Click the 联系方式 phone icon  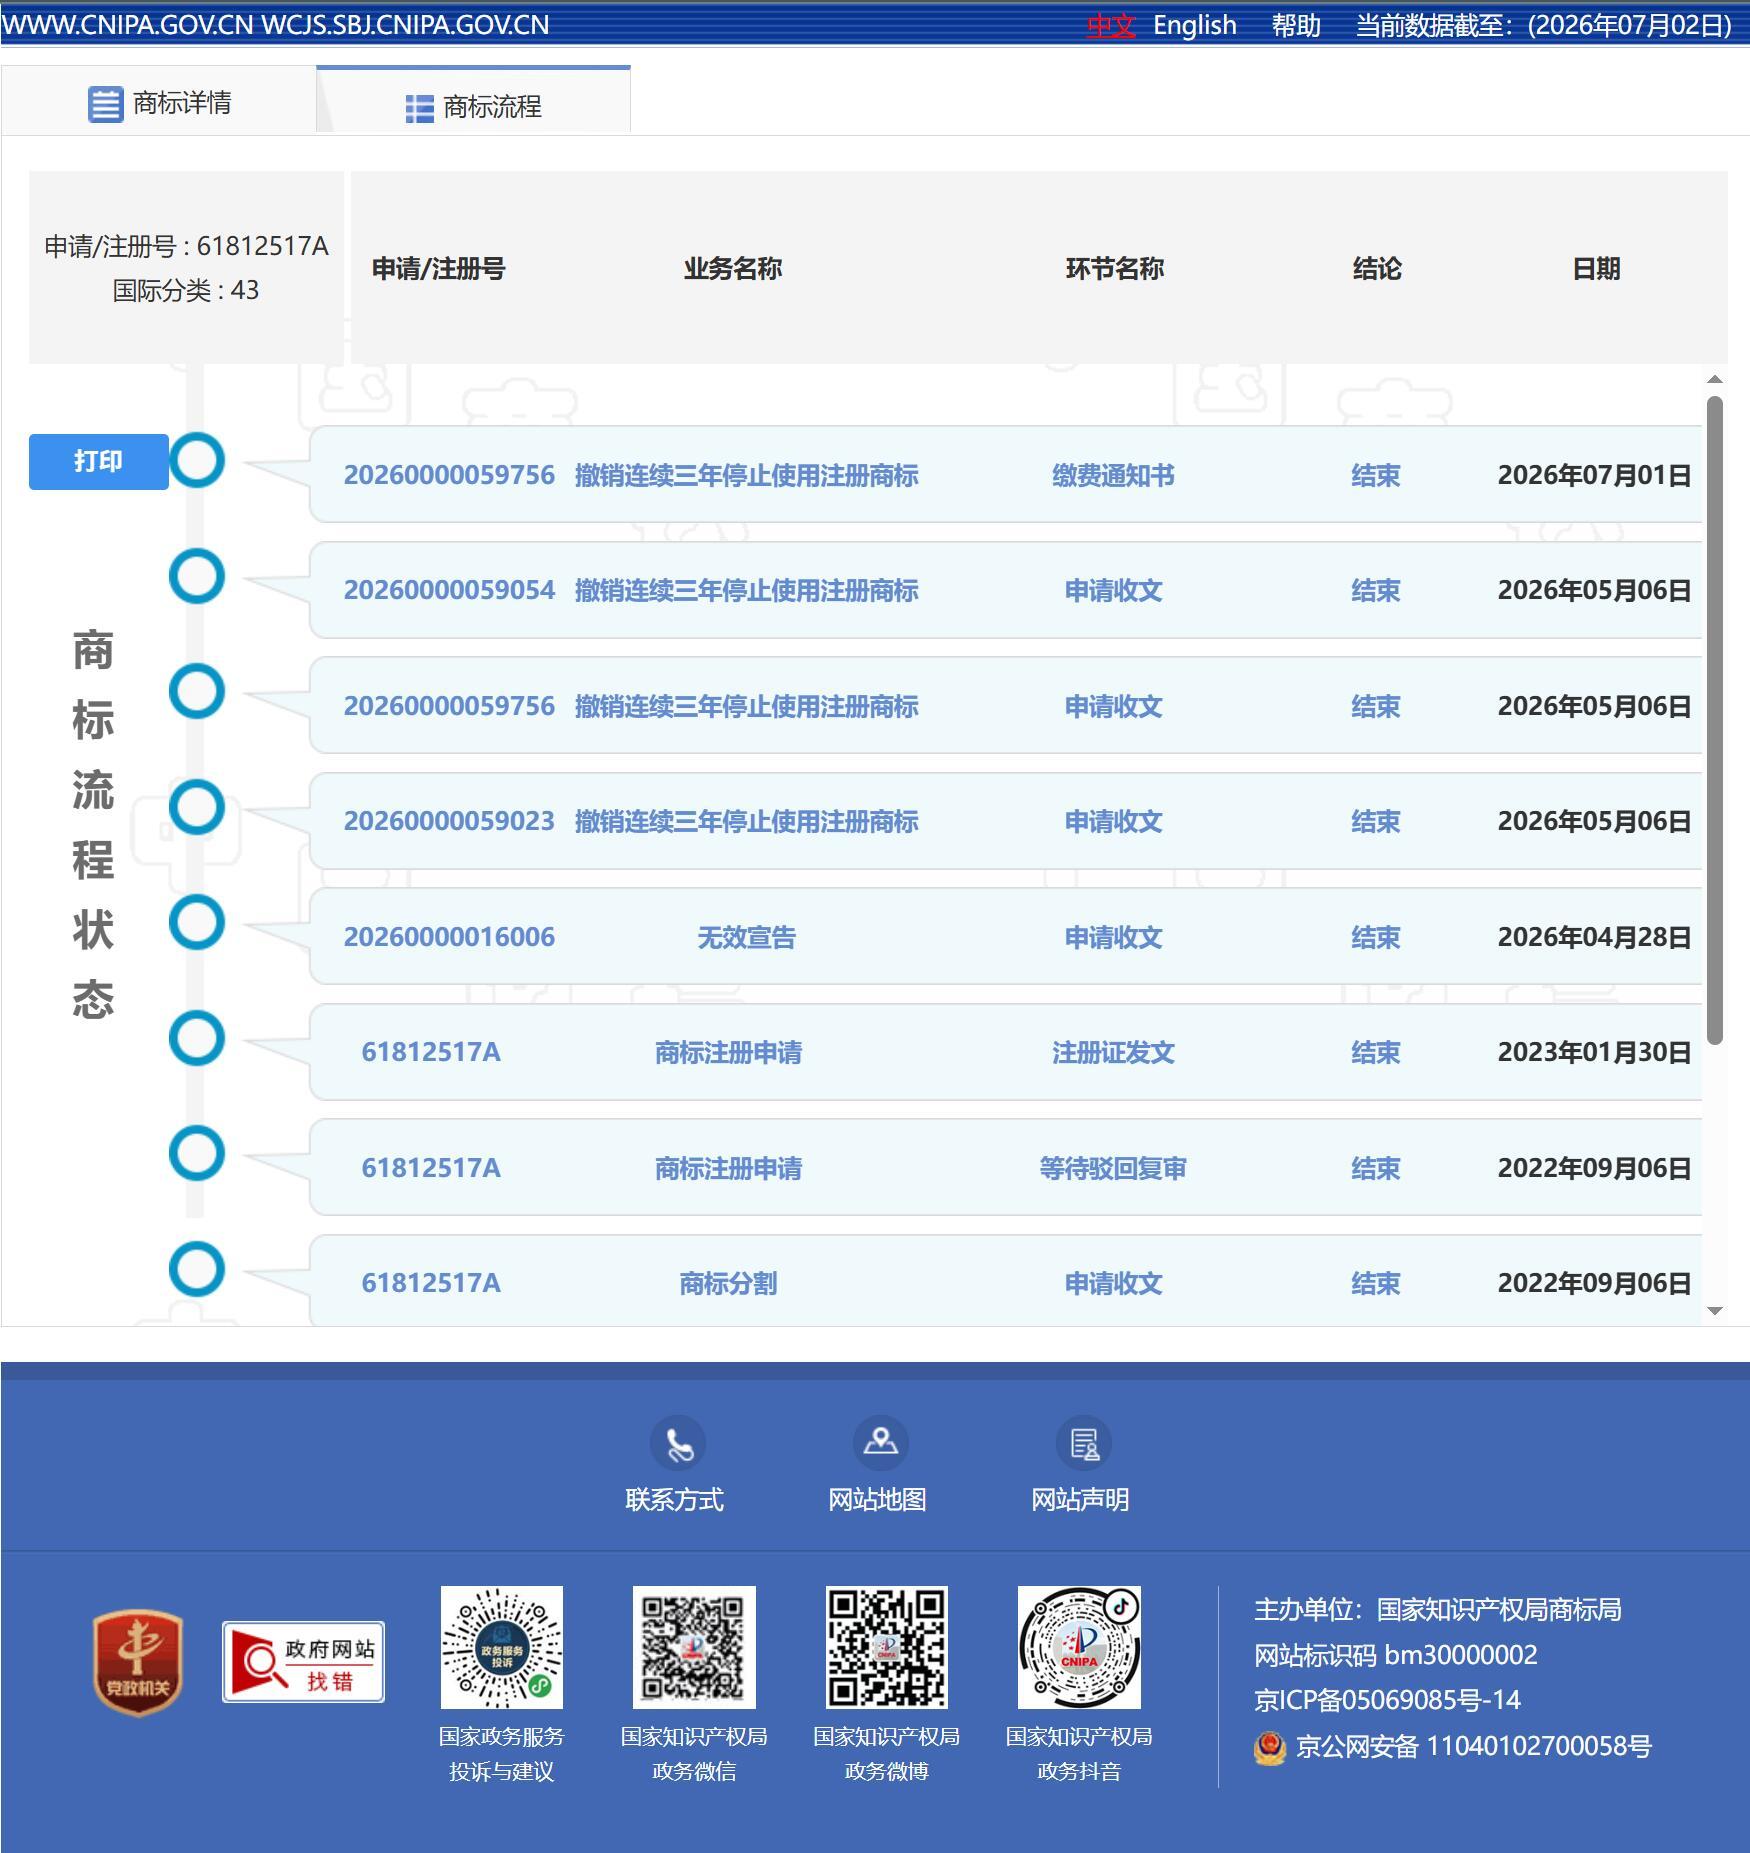point(678,1443)
